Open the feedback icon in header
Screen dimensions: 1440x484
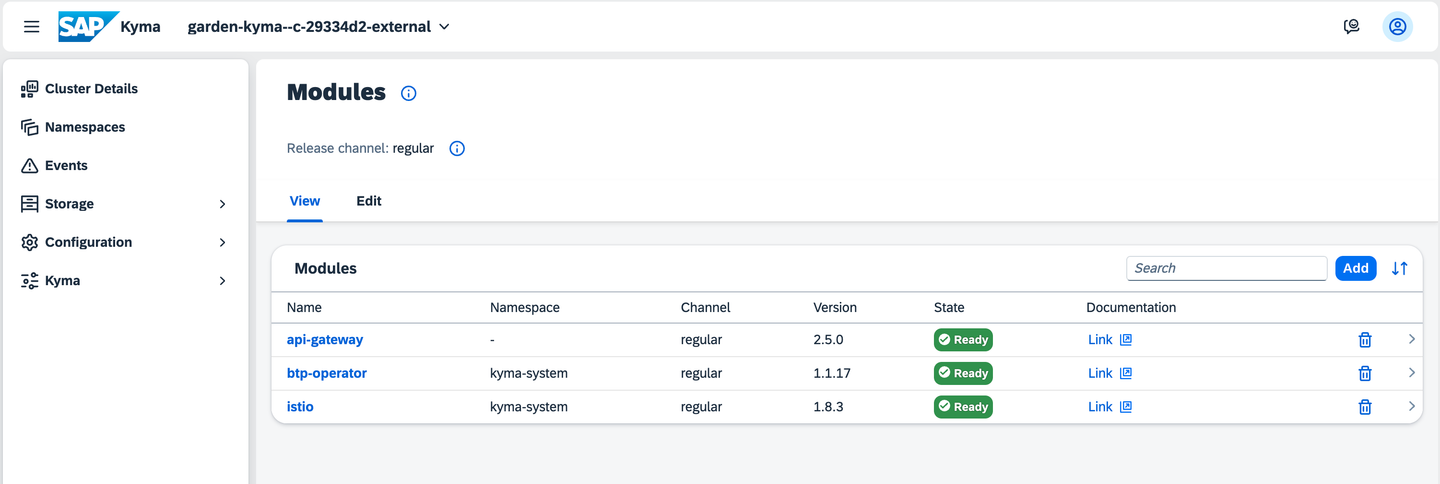coord(1352,27)
